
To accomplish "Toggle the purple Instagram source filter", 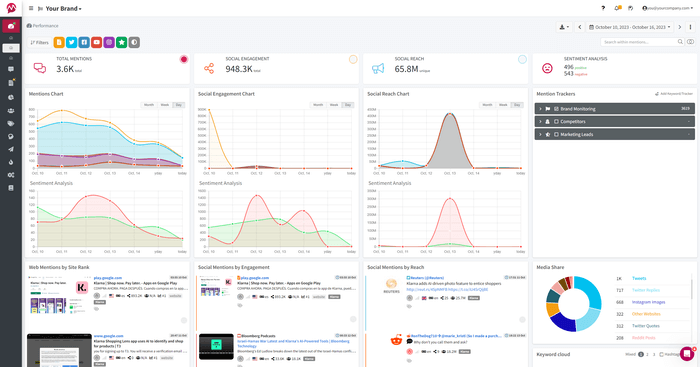I will tap(109, 42).
